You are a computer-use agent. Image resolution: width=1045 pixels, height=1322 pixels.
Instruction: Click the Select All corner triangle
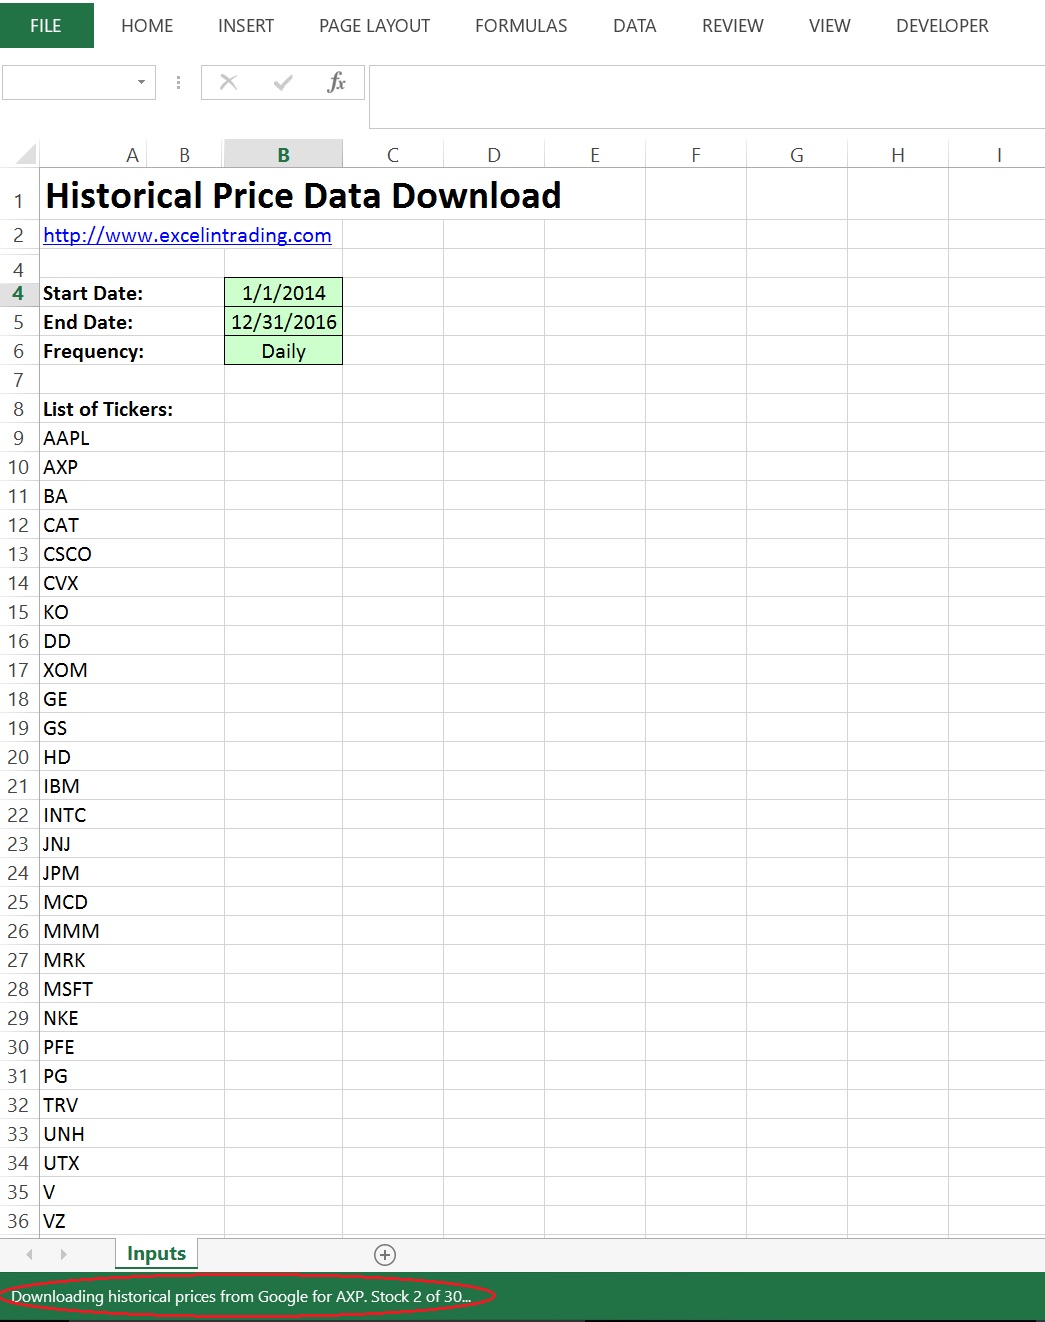[x=26, y=154]
